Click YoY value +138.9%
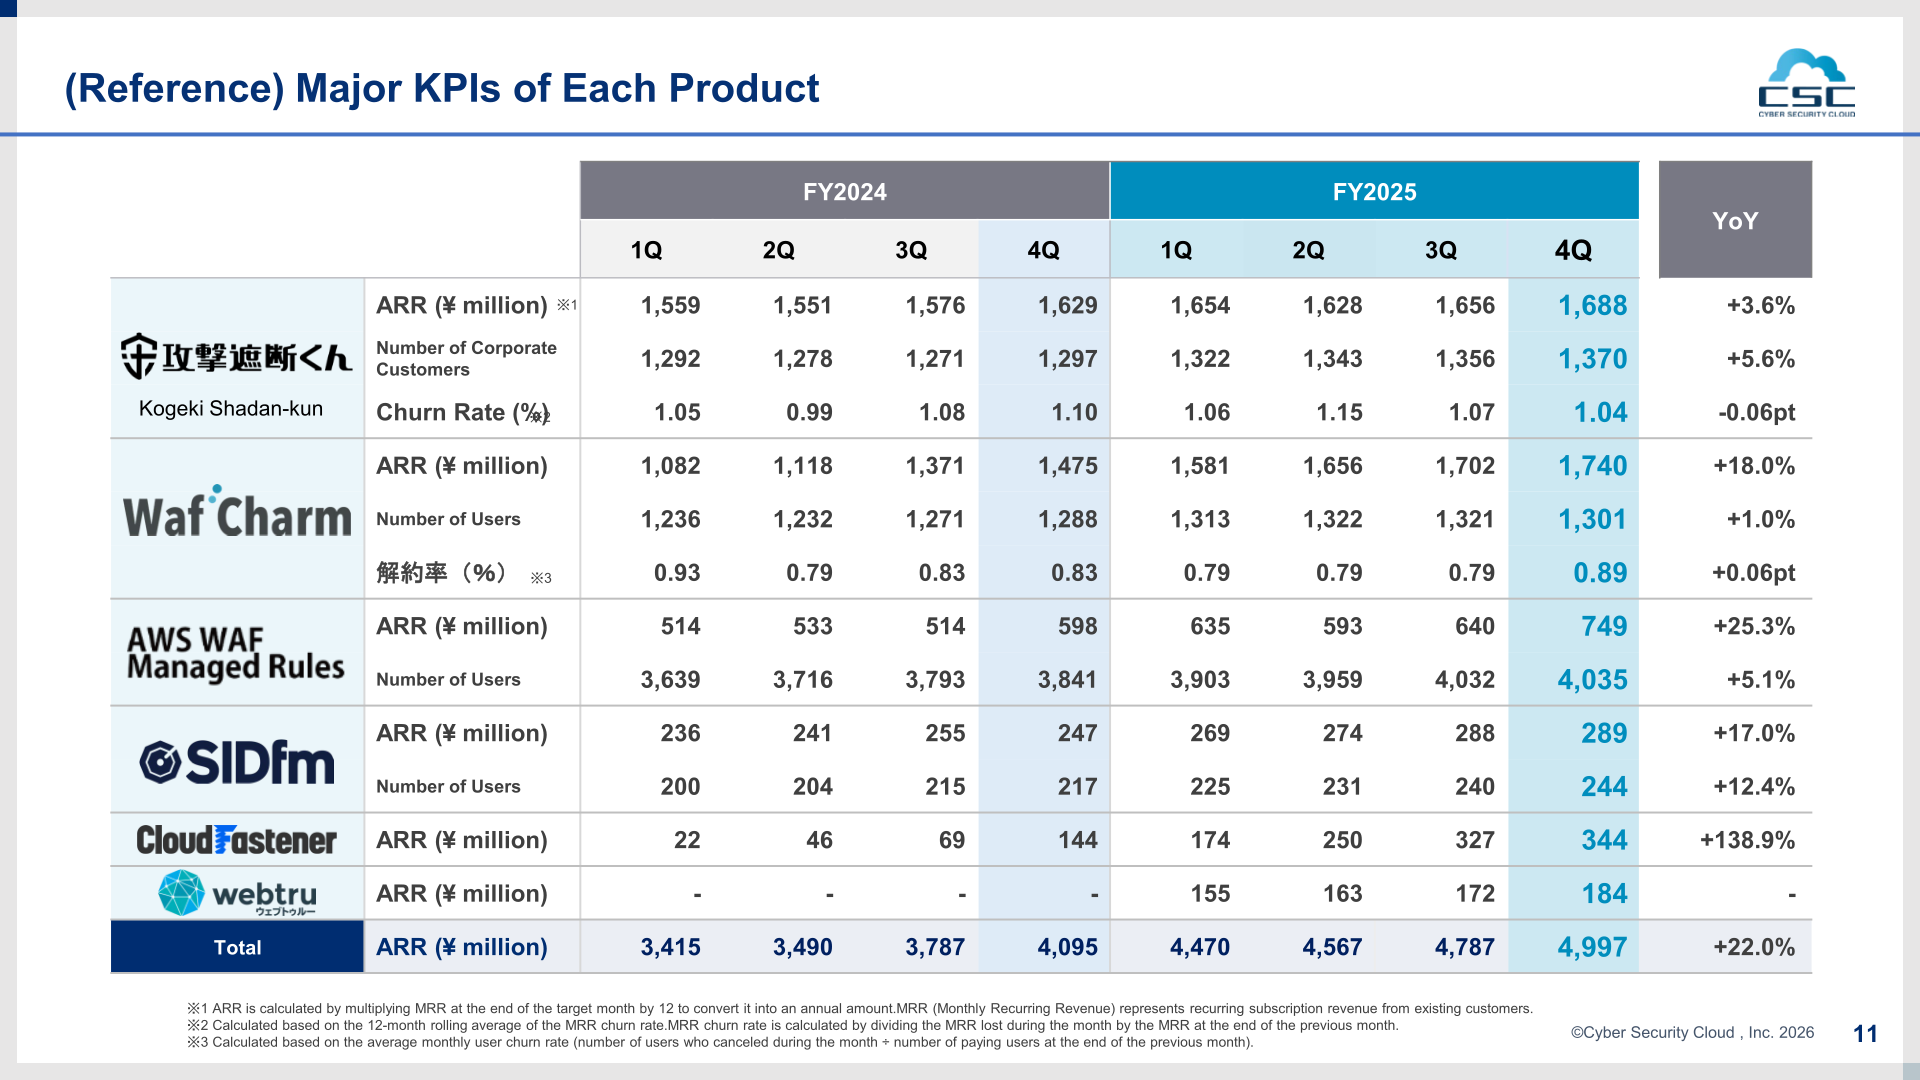The image size is (1920, 1080). click(1747, 840)
